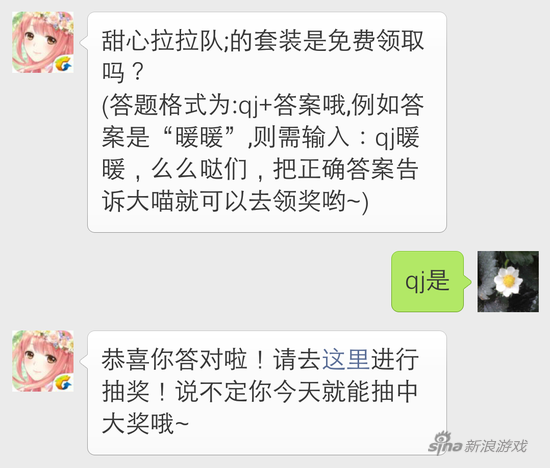Click the 抽奖 text in the last message
The width and height of the screenshot is (550, 468).
126,392
